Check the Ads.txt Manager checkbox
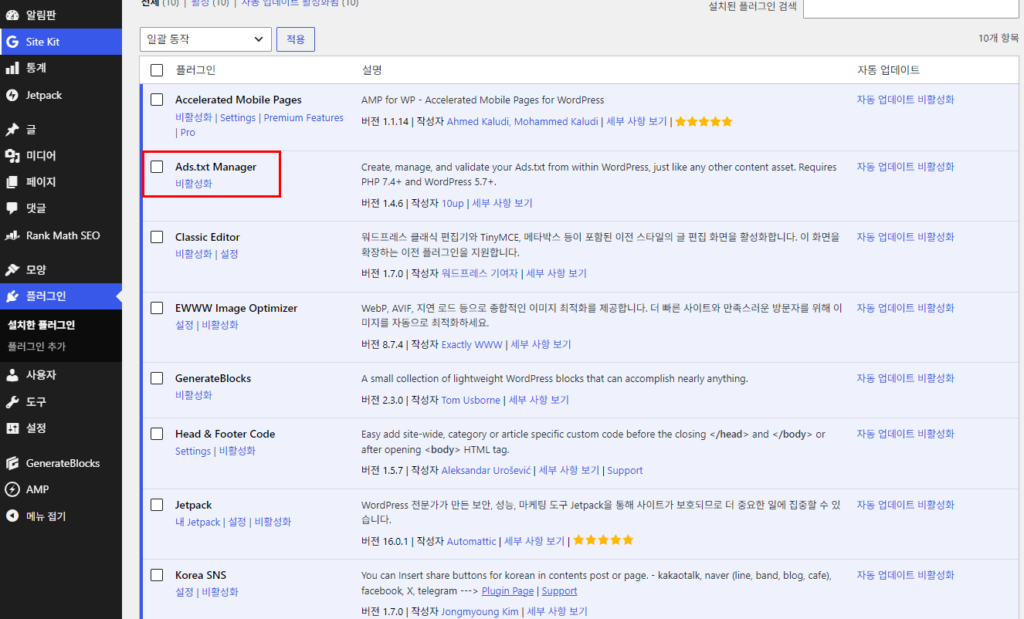This screenshot has width=1024, height=619. pyautogui.click(x=157, y=167)
